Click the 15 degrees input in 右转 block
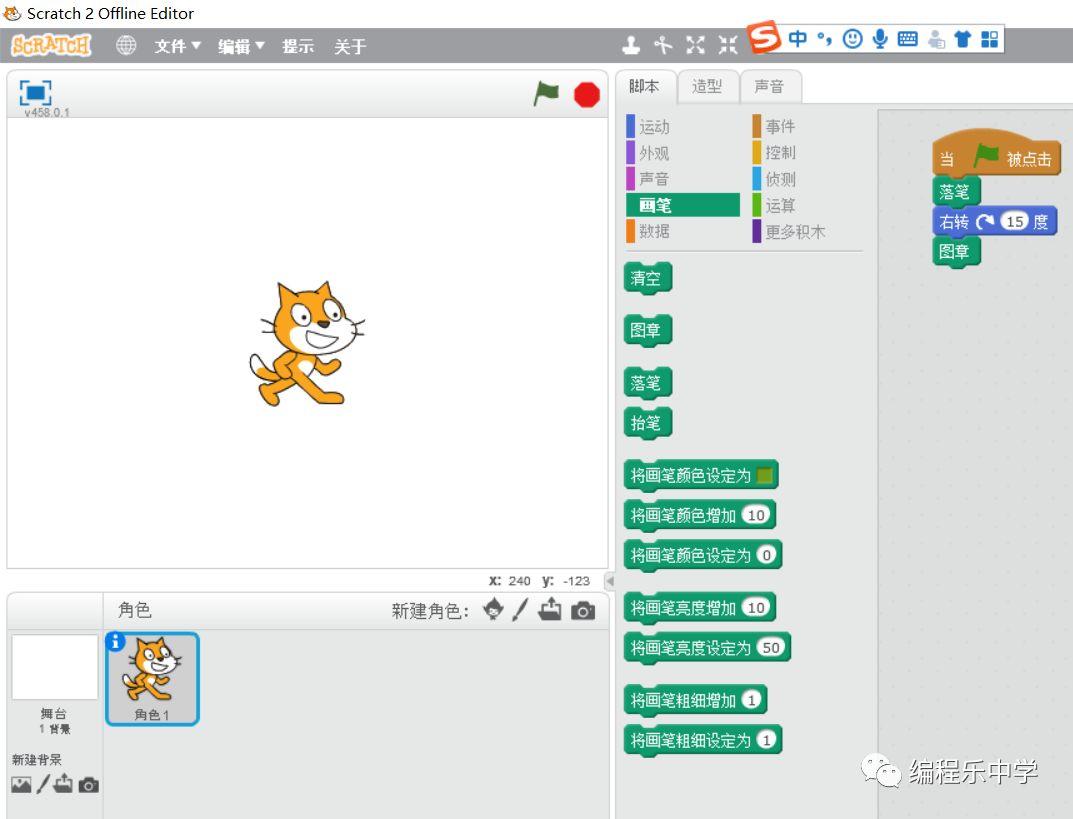Image resolution: width=1073 pixels, height=819 pixels. pos(1015,222)
